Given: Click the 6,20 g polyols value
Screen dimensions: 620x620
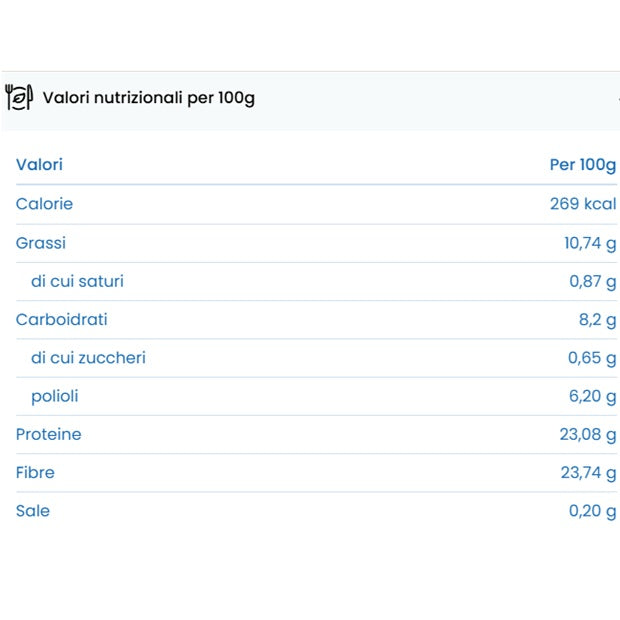Looking at the screenshot, I should (x=592, y=396).
